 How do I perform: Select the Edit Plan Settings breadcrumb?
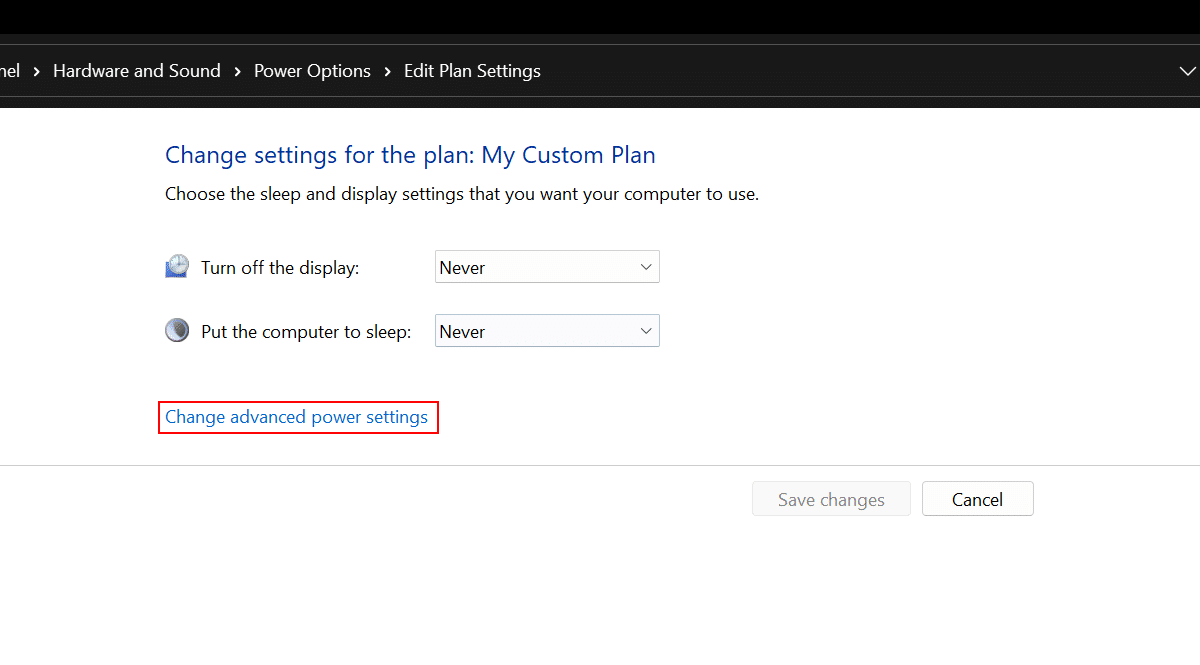pos(472,71)
